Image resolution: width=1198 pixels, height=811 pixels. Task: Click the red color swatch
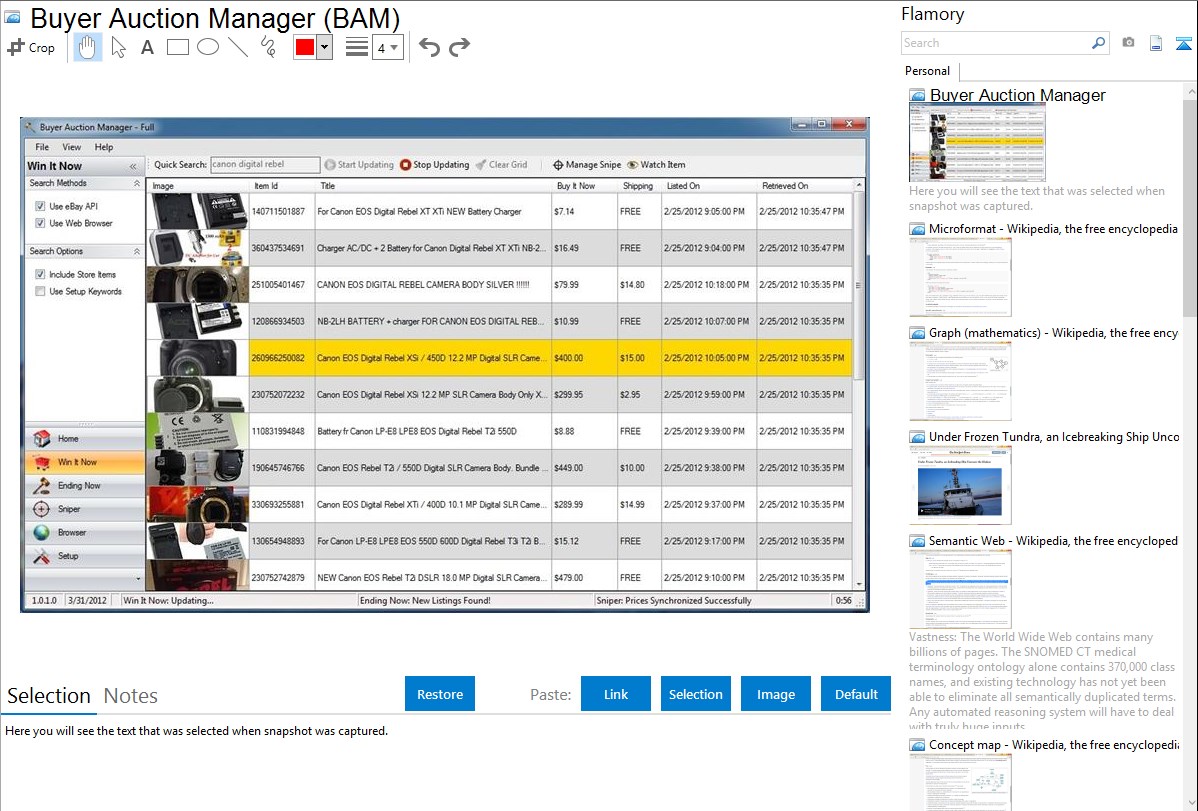click(305, 47)
